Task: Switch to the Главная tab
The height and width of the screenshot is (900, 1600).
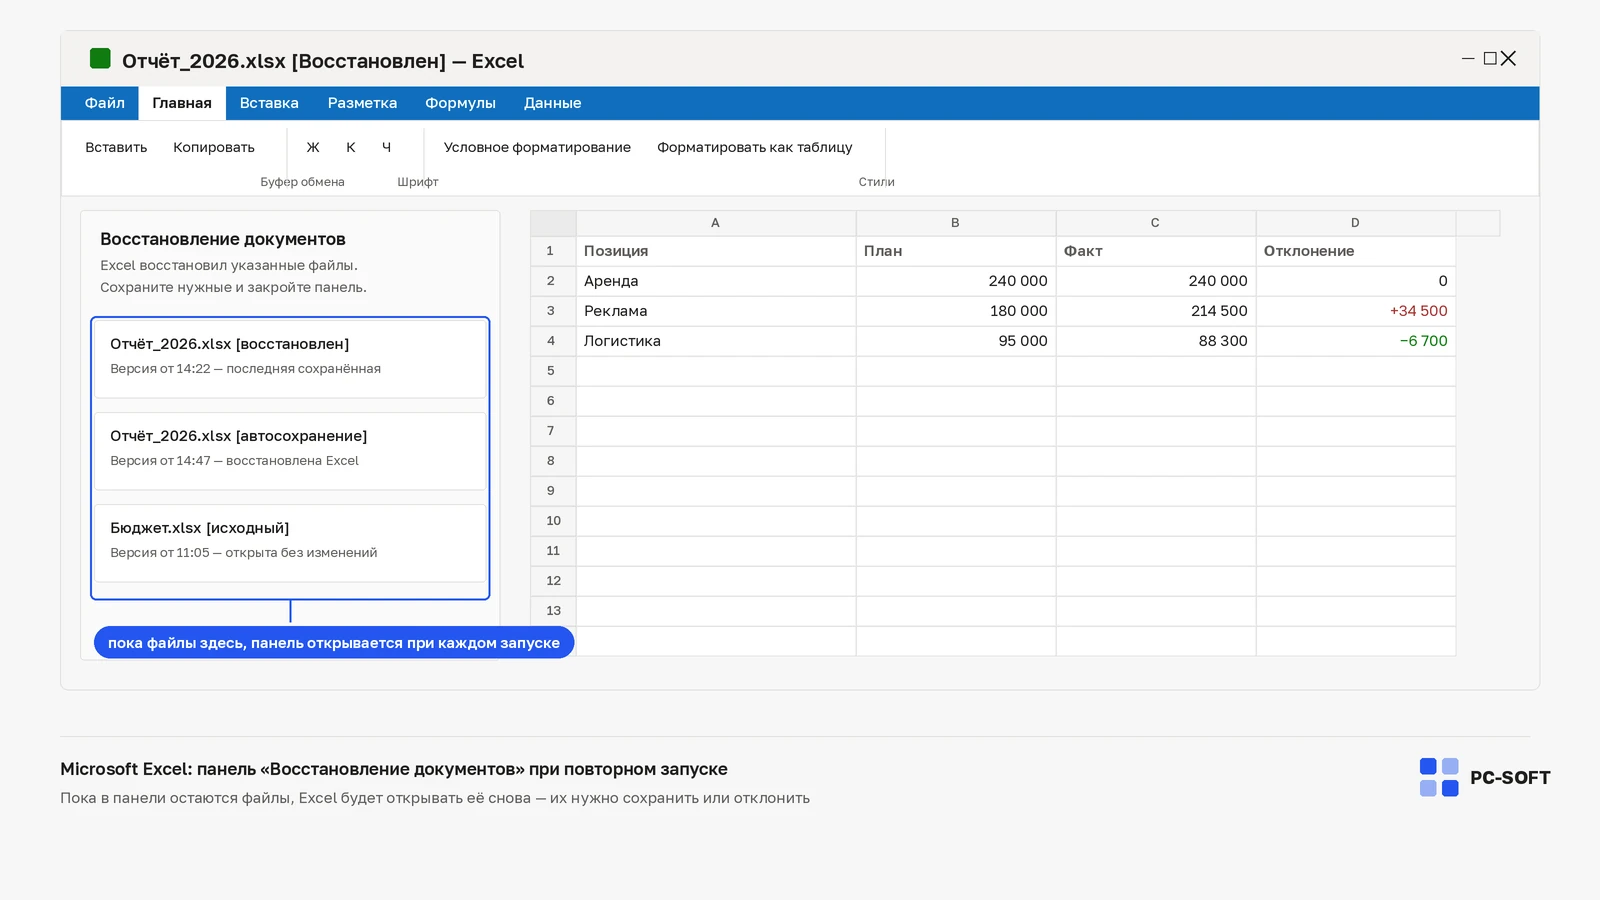Action: (182, 103)
